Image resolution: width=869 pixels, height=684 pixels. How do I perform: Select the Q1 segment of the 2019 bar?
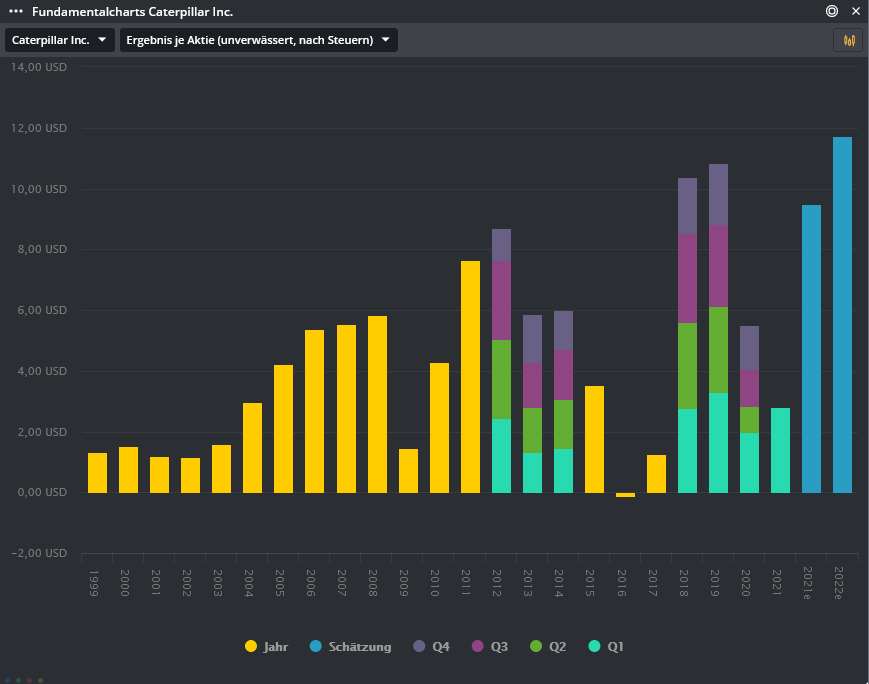pyautogui.click(x=719, y=443)
